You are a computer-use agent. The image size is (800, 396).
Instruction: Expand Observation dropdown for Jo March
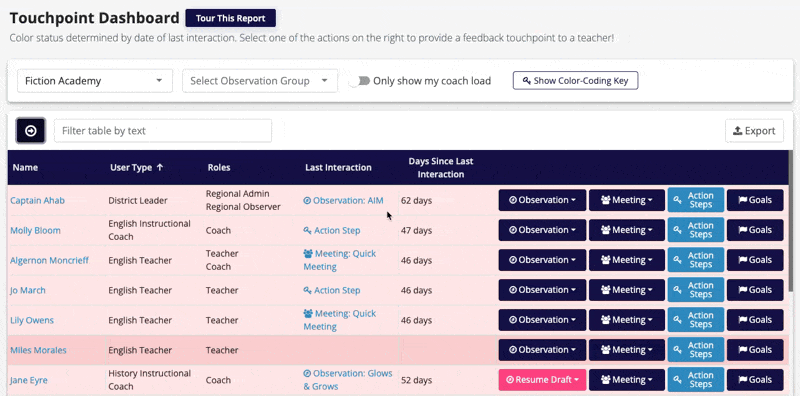pos(542,290)
